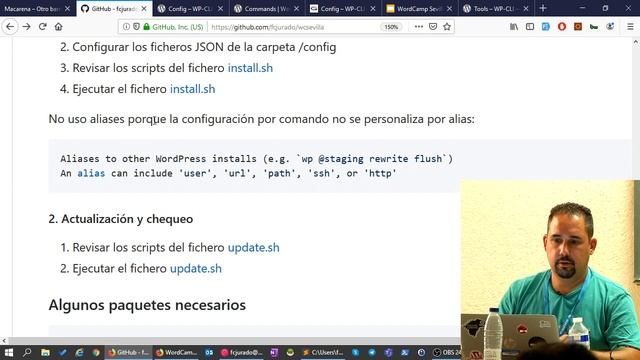The height and width of the screenshot is (360, 640).
Task: Open the page actions three-dot menu
Action: [419, 27]
